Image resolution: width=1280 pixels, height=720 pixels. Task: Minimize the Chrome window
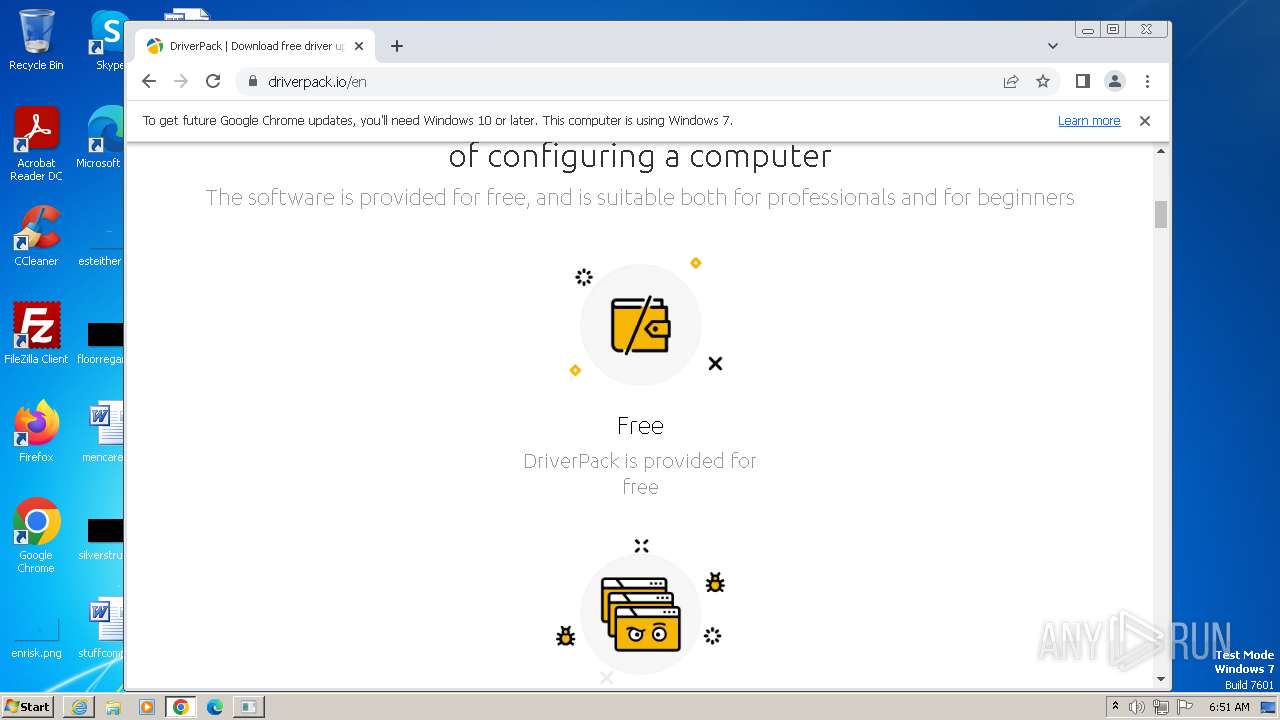pos(1088,30)
